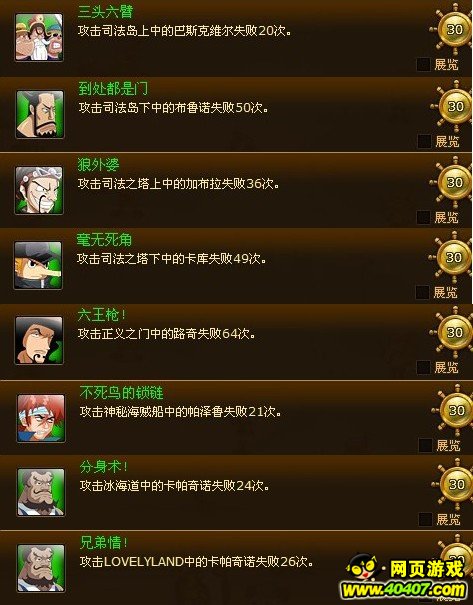
Task: Toggle 展览 checkbox for 分身术!
Action: (x=425, y=519)
